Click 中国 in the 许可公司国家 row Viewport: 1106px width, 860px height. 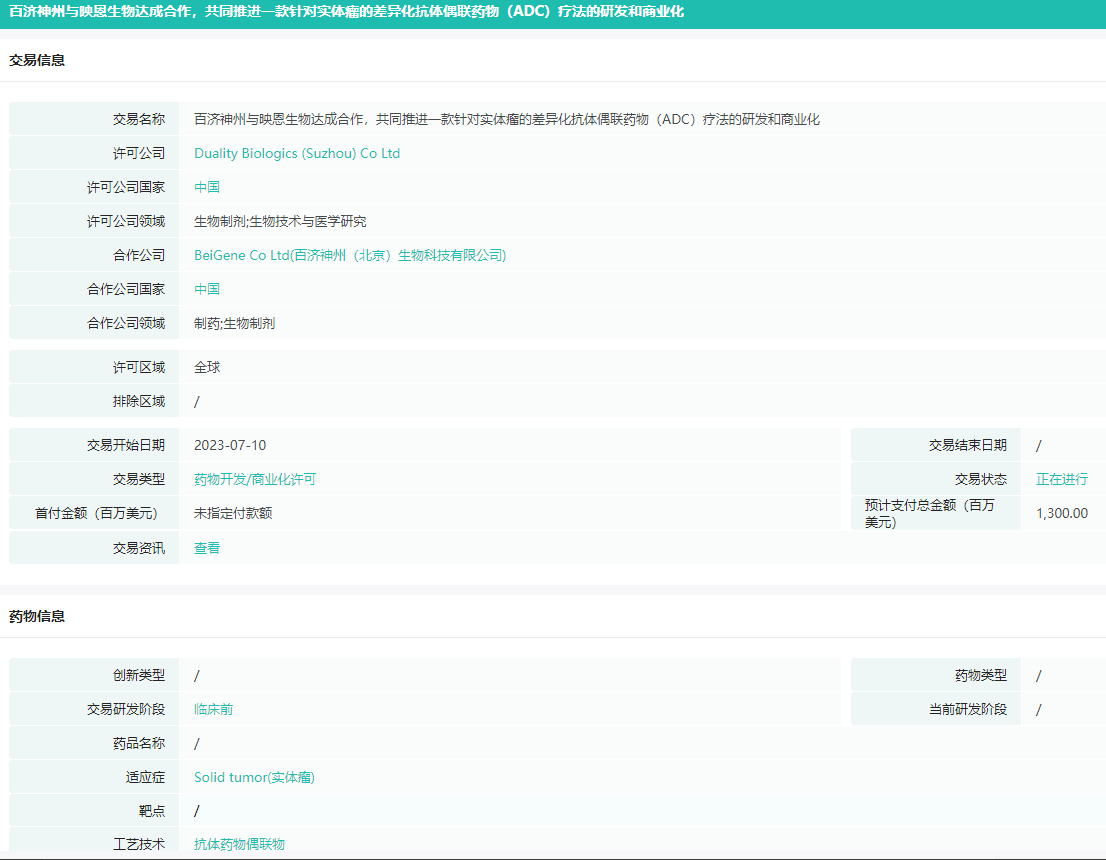coord(207,187)
